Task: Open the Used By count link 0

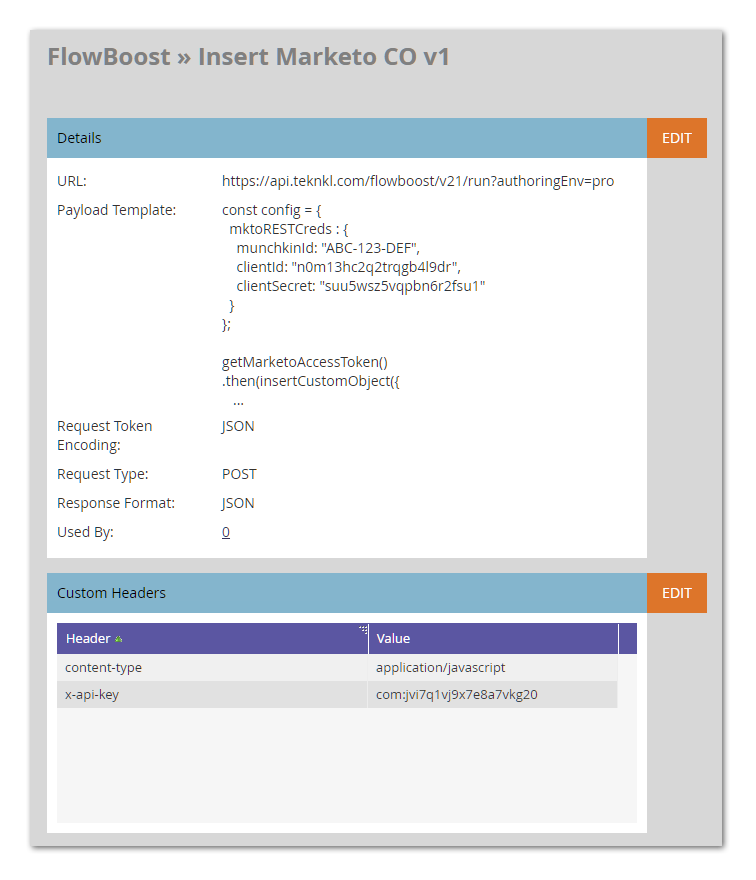Action: (226, 532)
